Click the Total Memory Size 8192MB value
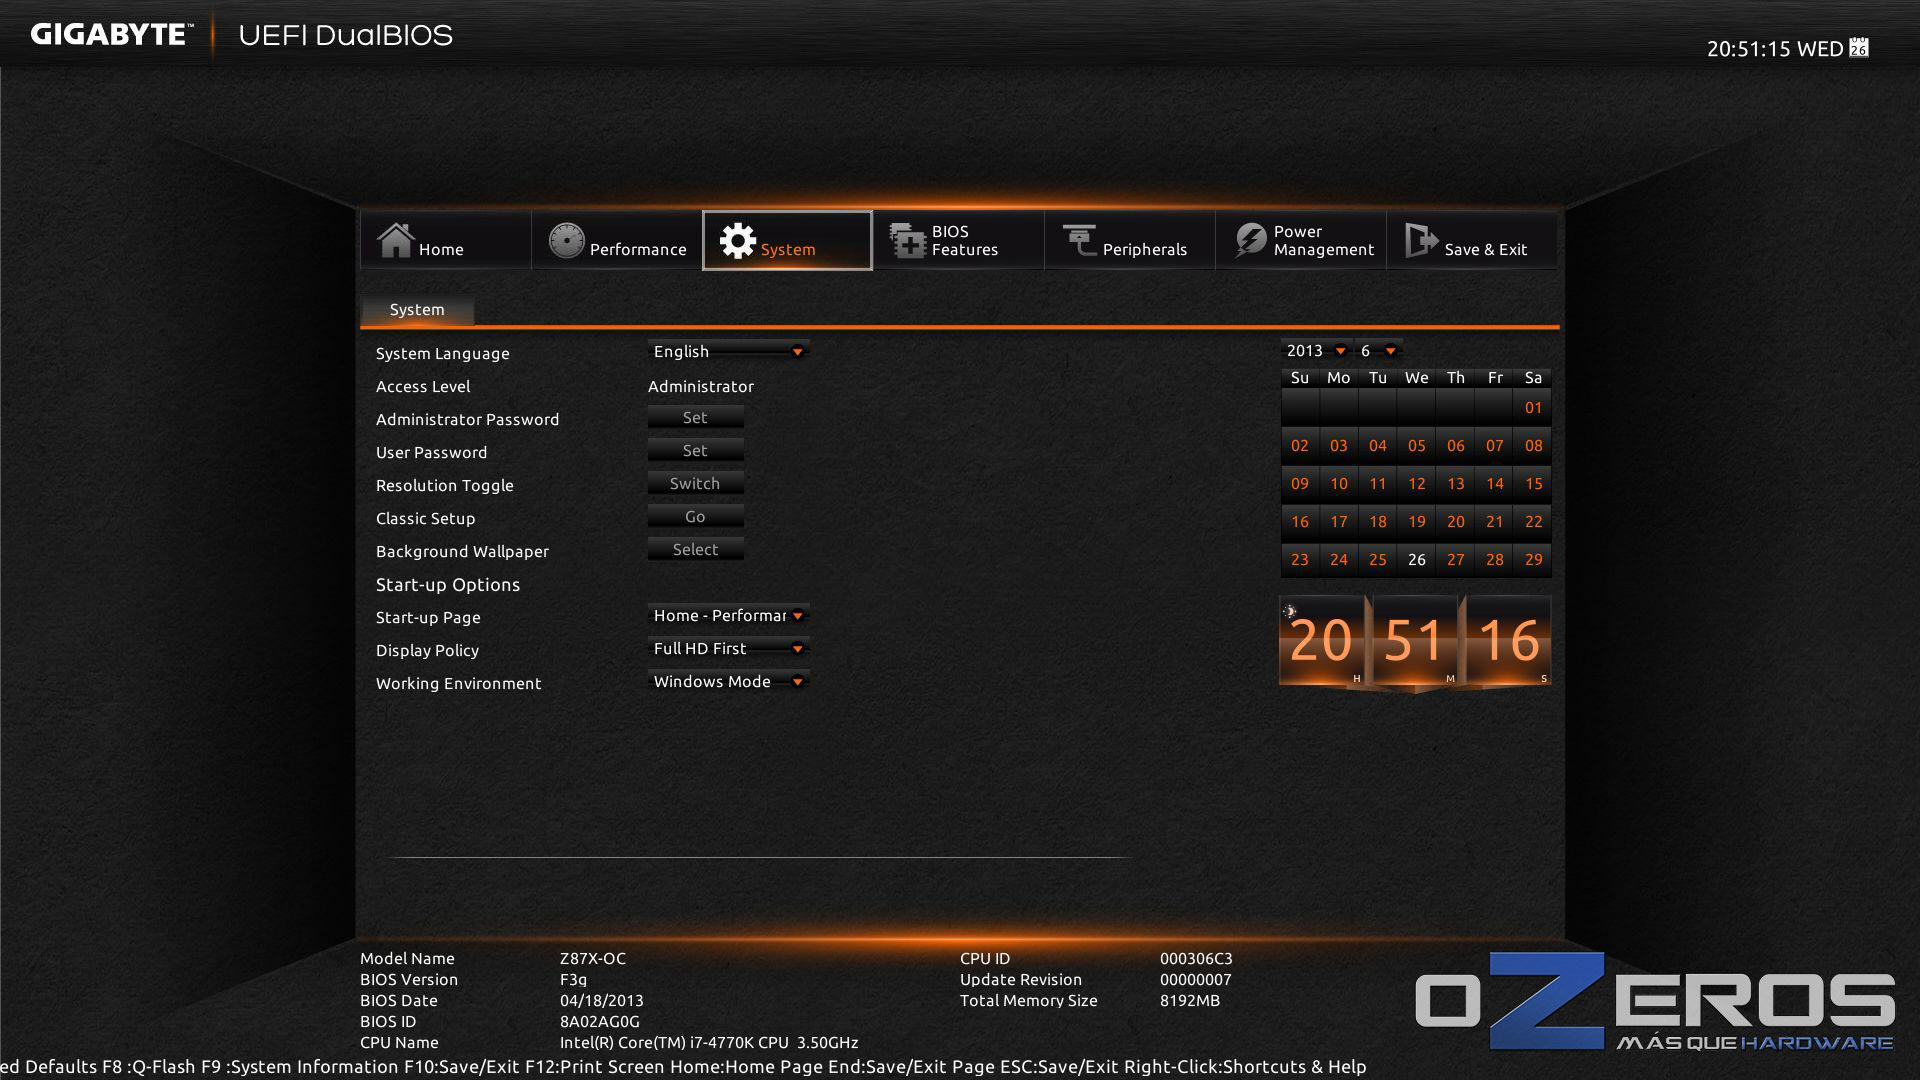 click(x=1190, y=1000)
